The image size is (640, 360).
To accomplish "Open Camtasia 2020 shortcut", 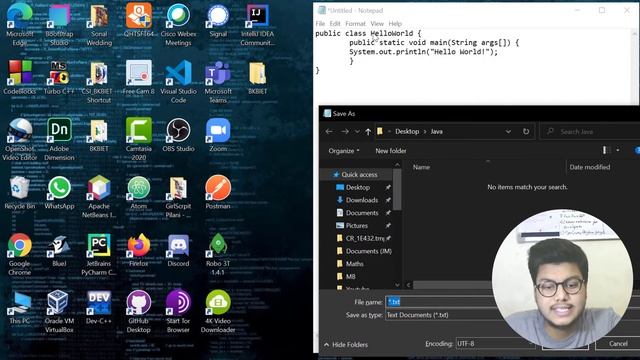I will pos(139,139).
